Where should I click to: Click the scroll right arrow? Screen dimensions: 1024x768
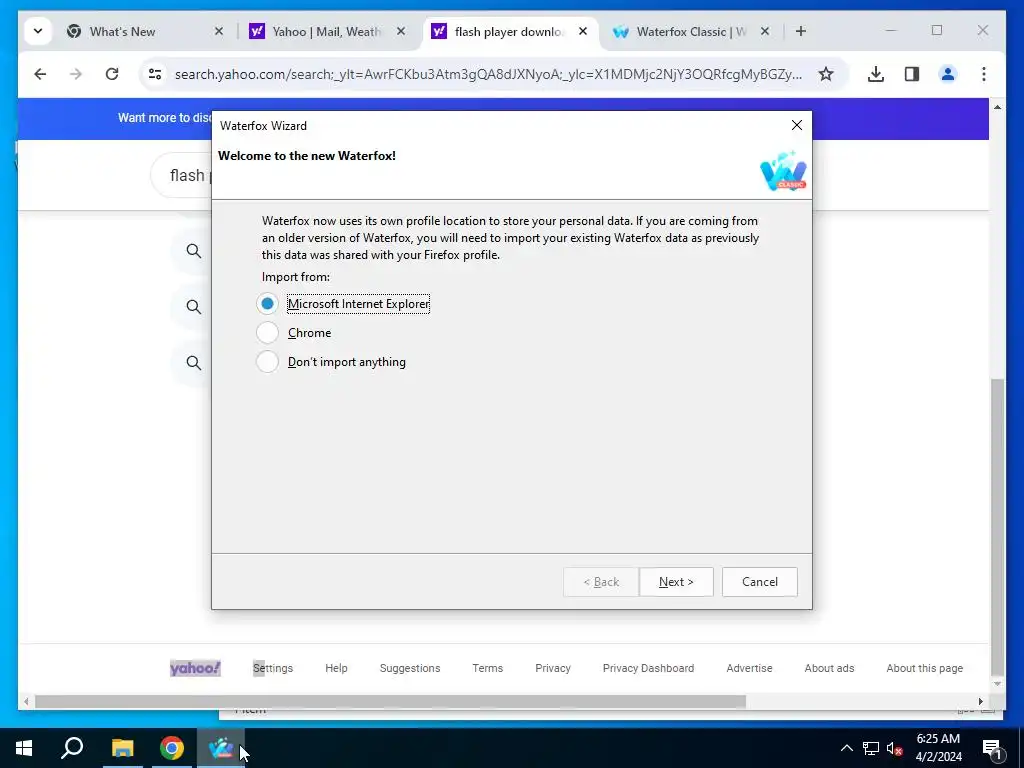pos(980,701)
